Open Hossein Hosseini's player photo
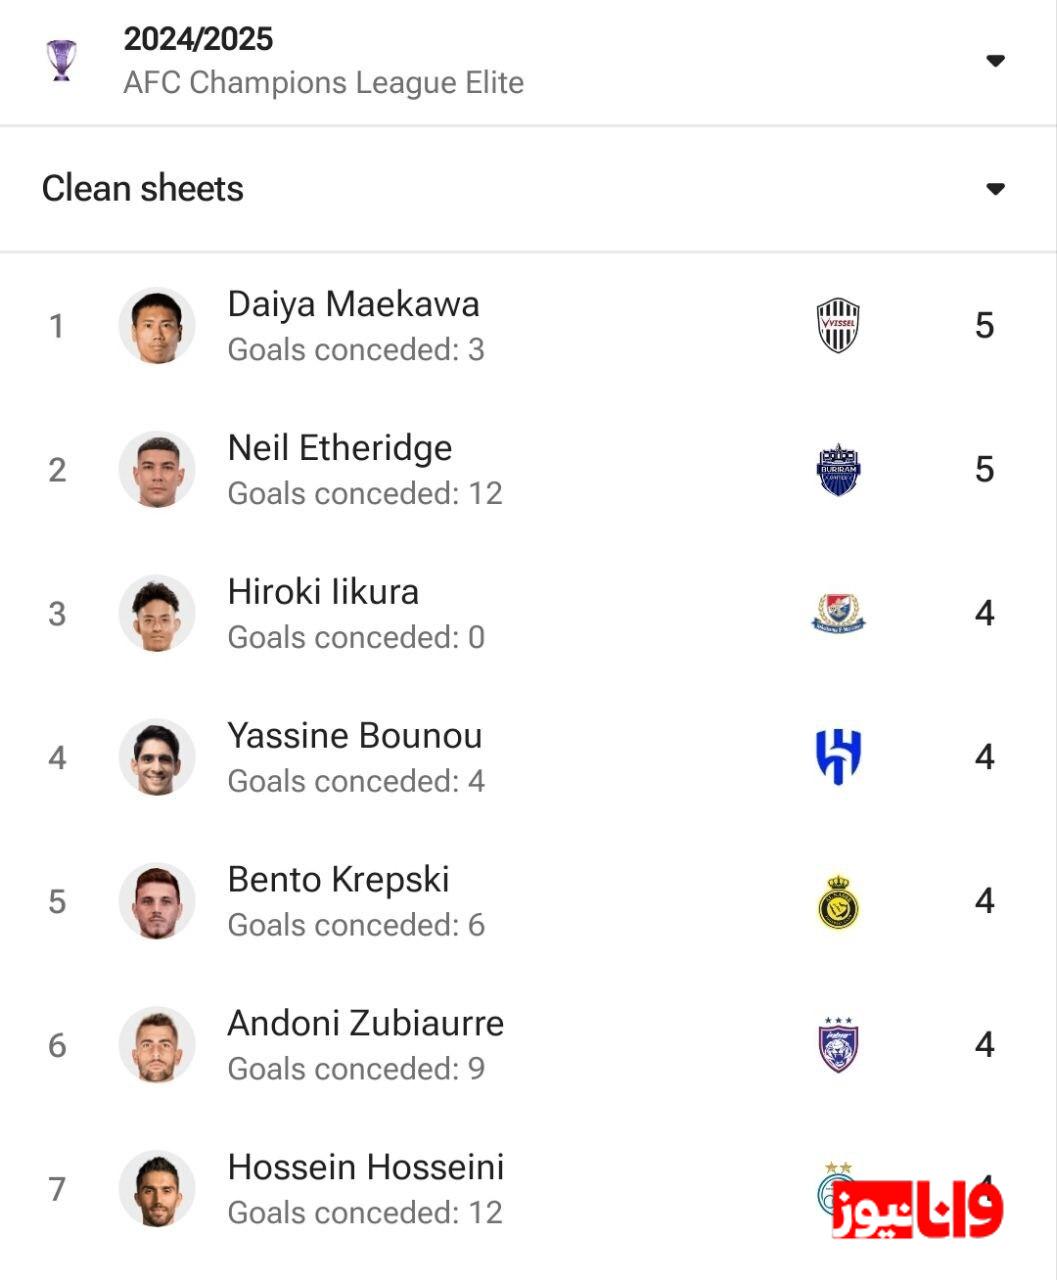This screenshot has height=1280, width=1057. point(157,1189)
